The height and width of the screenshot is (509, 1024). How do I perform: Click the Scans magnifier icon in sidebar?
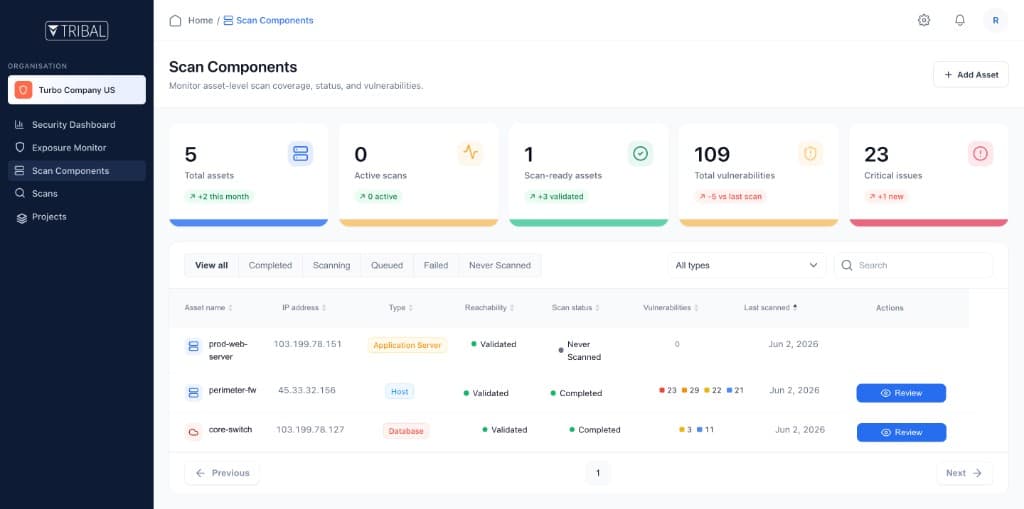(x=20, y=193)
